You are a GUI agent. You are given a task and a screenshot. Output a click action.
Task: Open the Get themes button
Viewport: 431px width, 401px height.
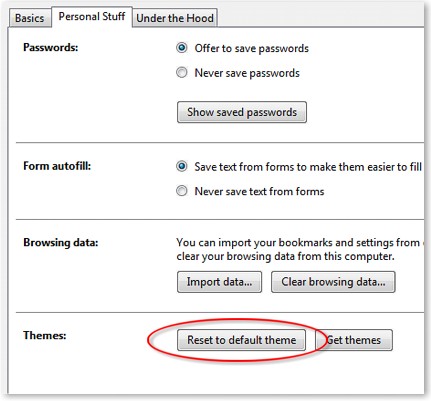(354, 340)
